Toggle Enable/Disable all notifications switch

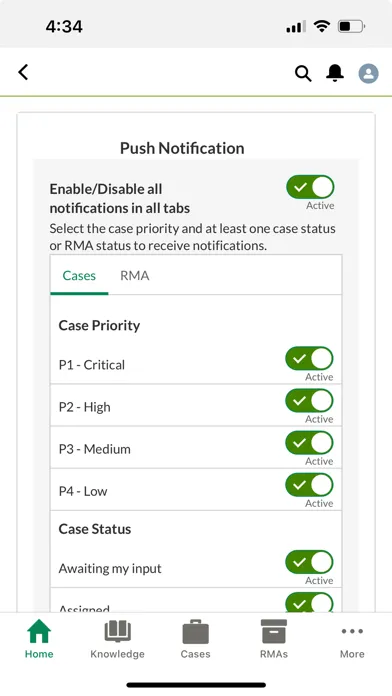[310, 187]
